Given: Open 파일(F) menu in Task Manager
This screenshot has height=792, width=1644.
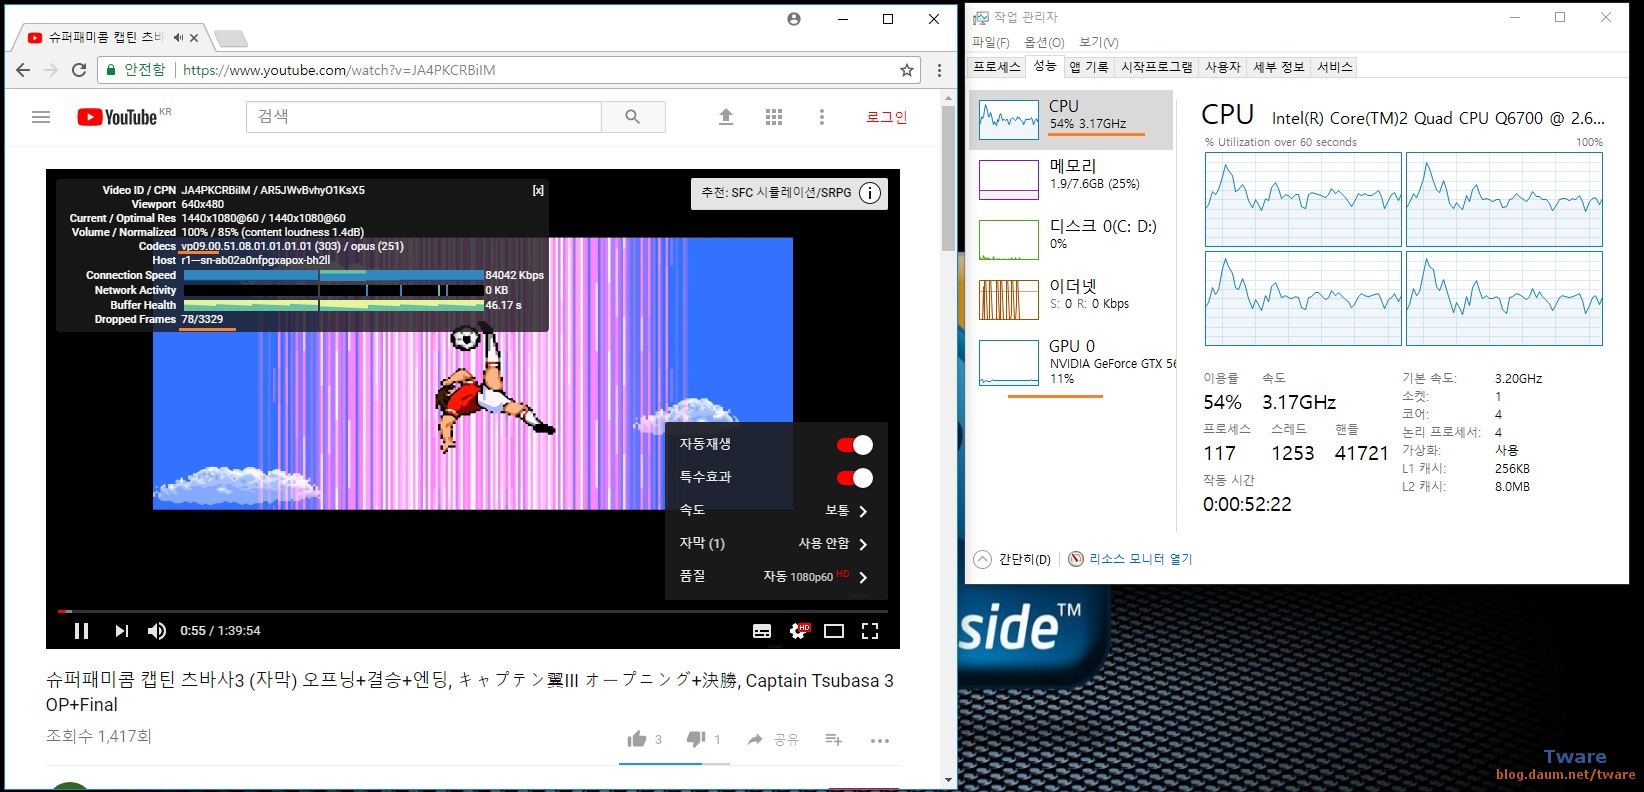Looking at the screenshot, I should 991,42.
